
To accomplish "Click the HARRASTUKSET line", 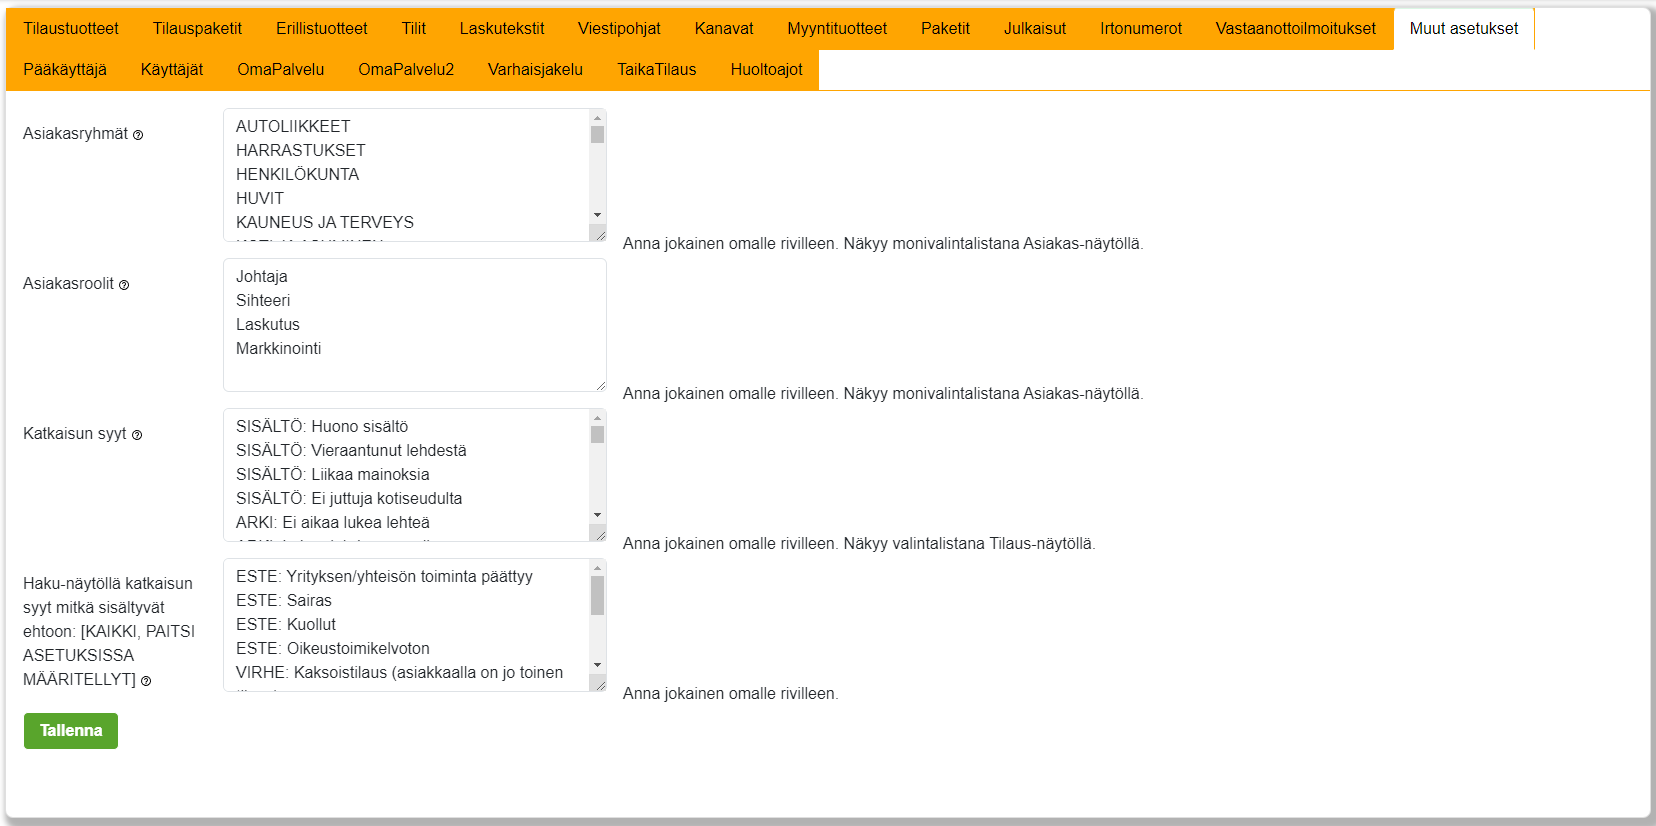I will 301,151.
